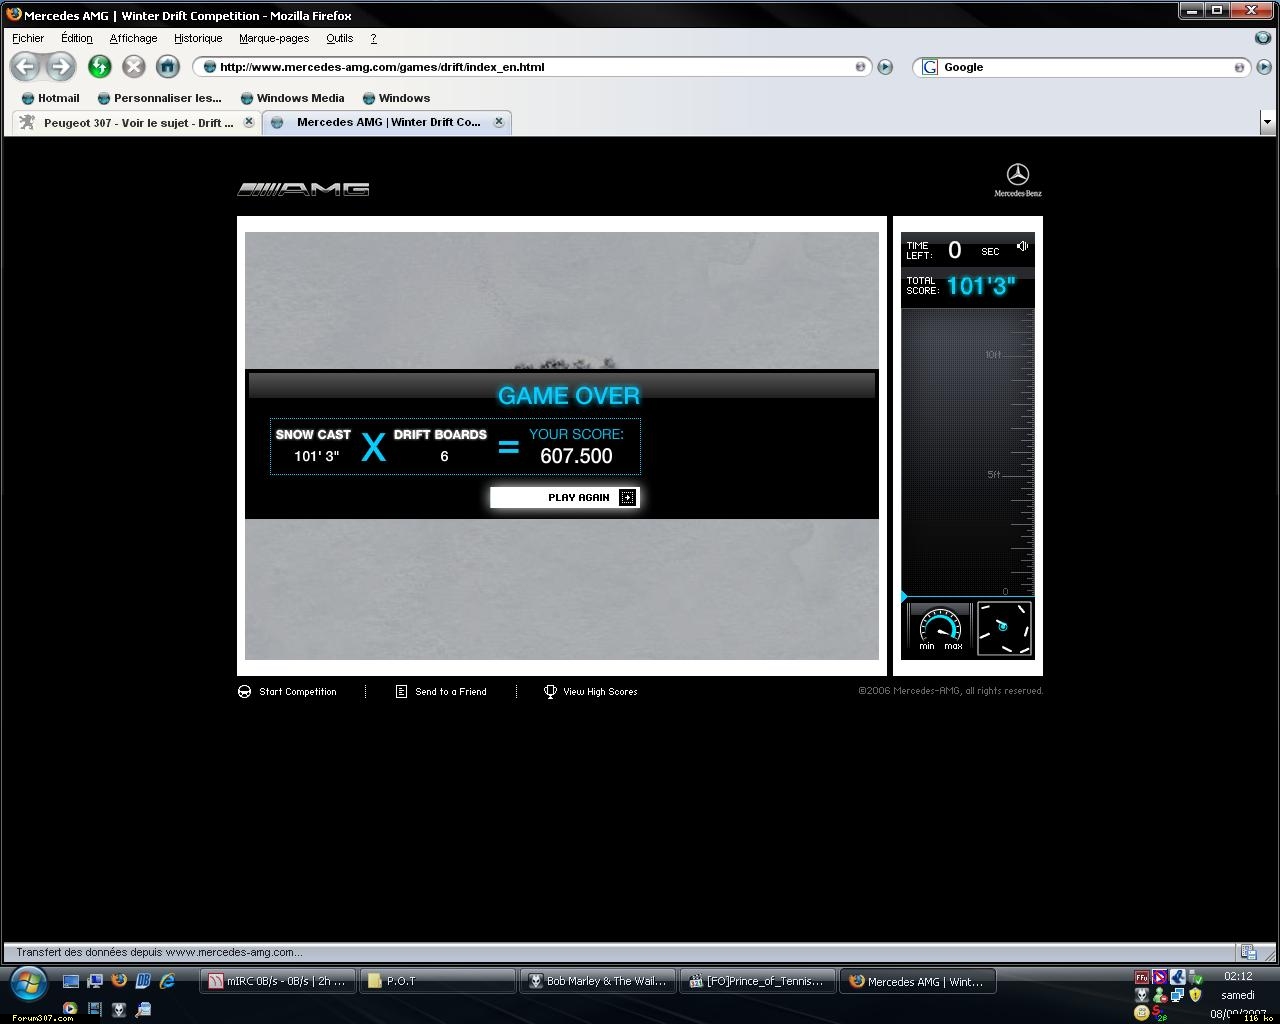Go to the Home page icon
Image resolution: width=1280 pixels, height=1024 pixels.
tap(167, 67)
